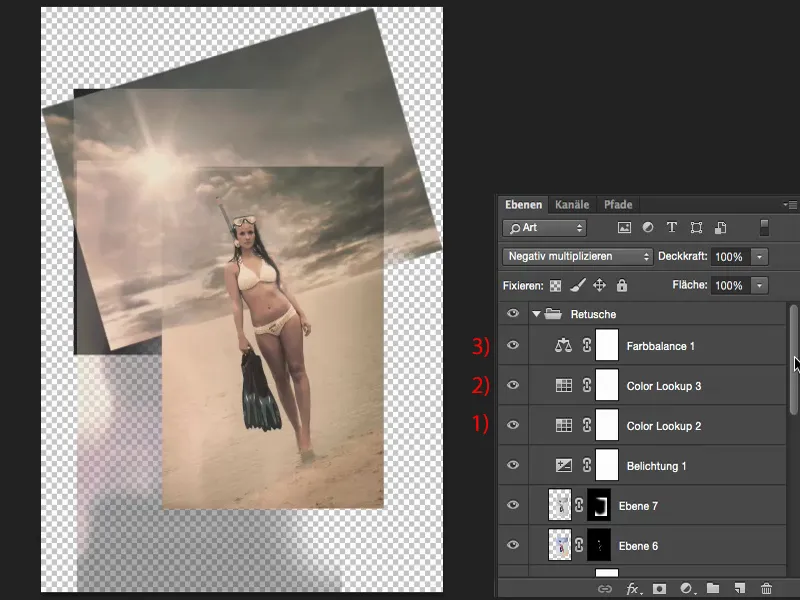Image resolution: width=800 pixels, height=600 pixels.
Task: Switch to the Pfade tab
Action: [617, 205]
